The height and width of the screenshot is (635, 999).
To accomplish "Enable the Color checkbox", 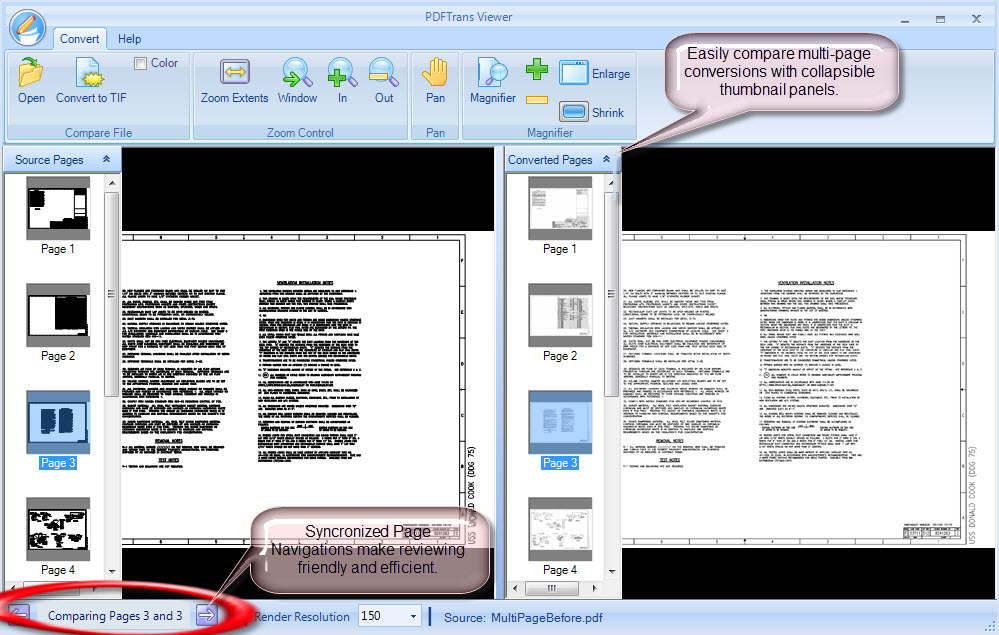I will point(140,63).
